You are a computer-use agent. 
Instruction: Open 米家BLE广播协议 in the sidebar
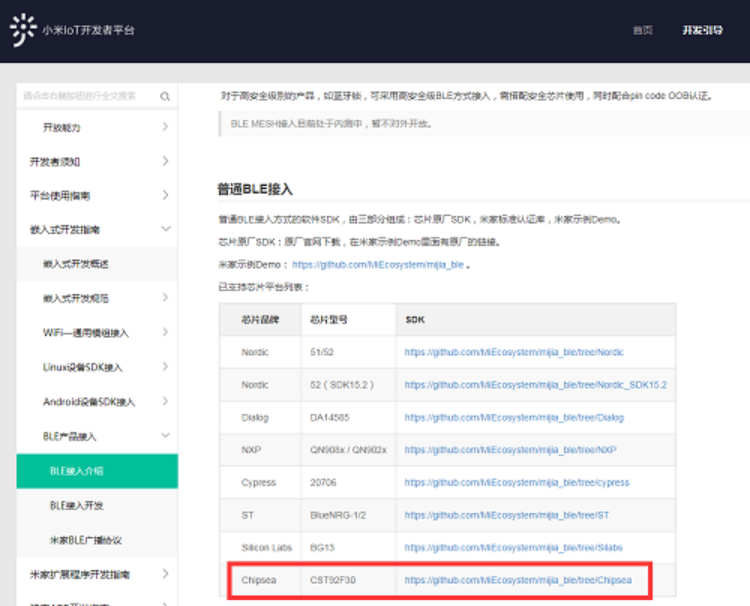[97, 540]
